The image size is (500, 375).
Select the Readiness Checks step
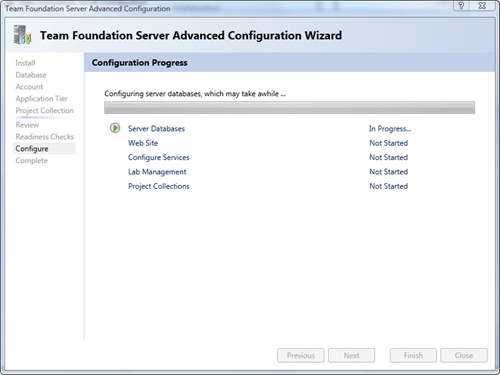(x=45, y=137)
